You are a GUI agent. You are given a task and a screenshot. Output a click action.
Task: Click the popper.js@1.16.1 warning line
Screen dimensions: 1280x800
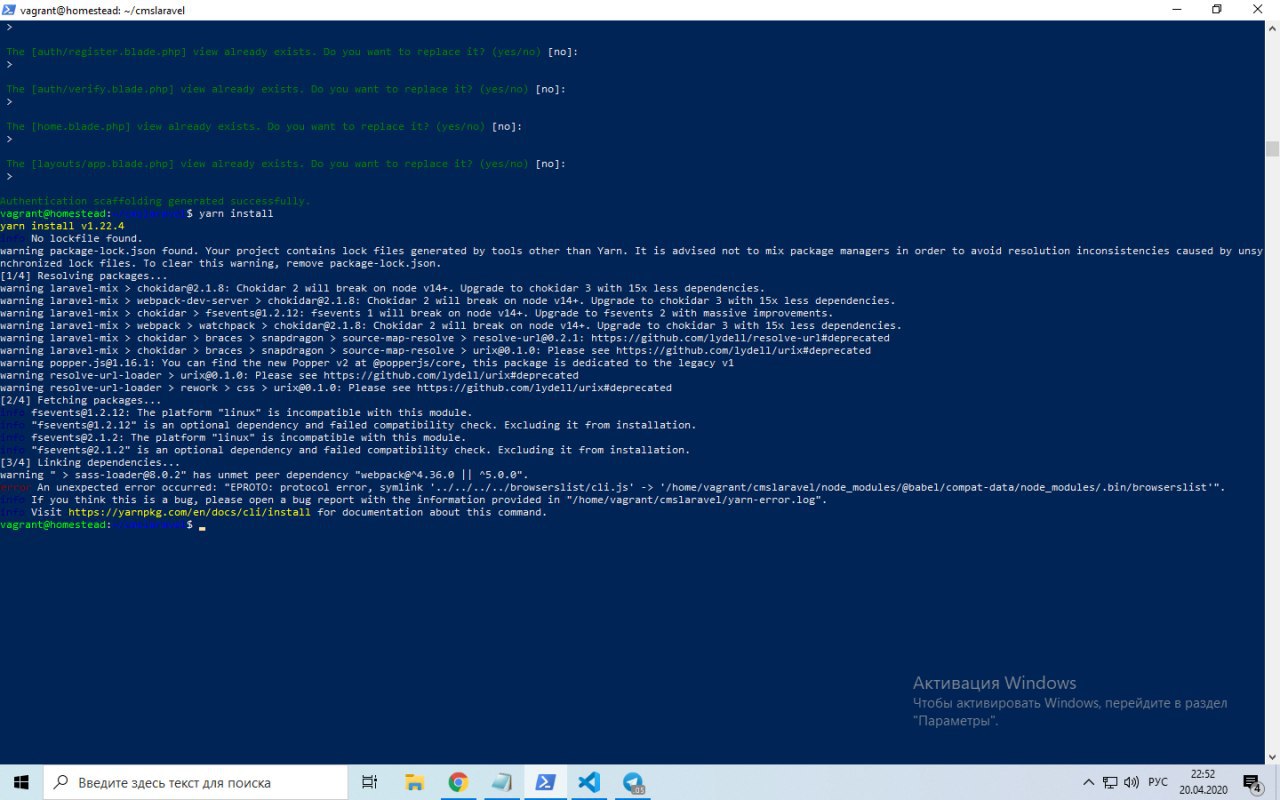367,363
